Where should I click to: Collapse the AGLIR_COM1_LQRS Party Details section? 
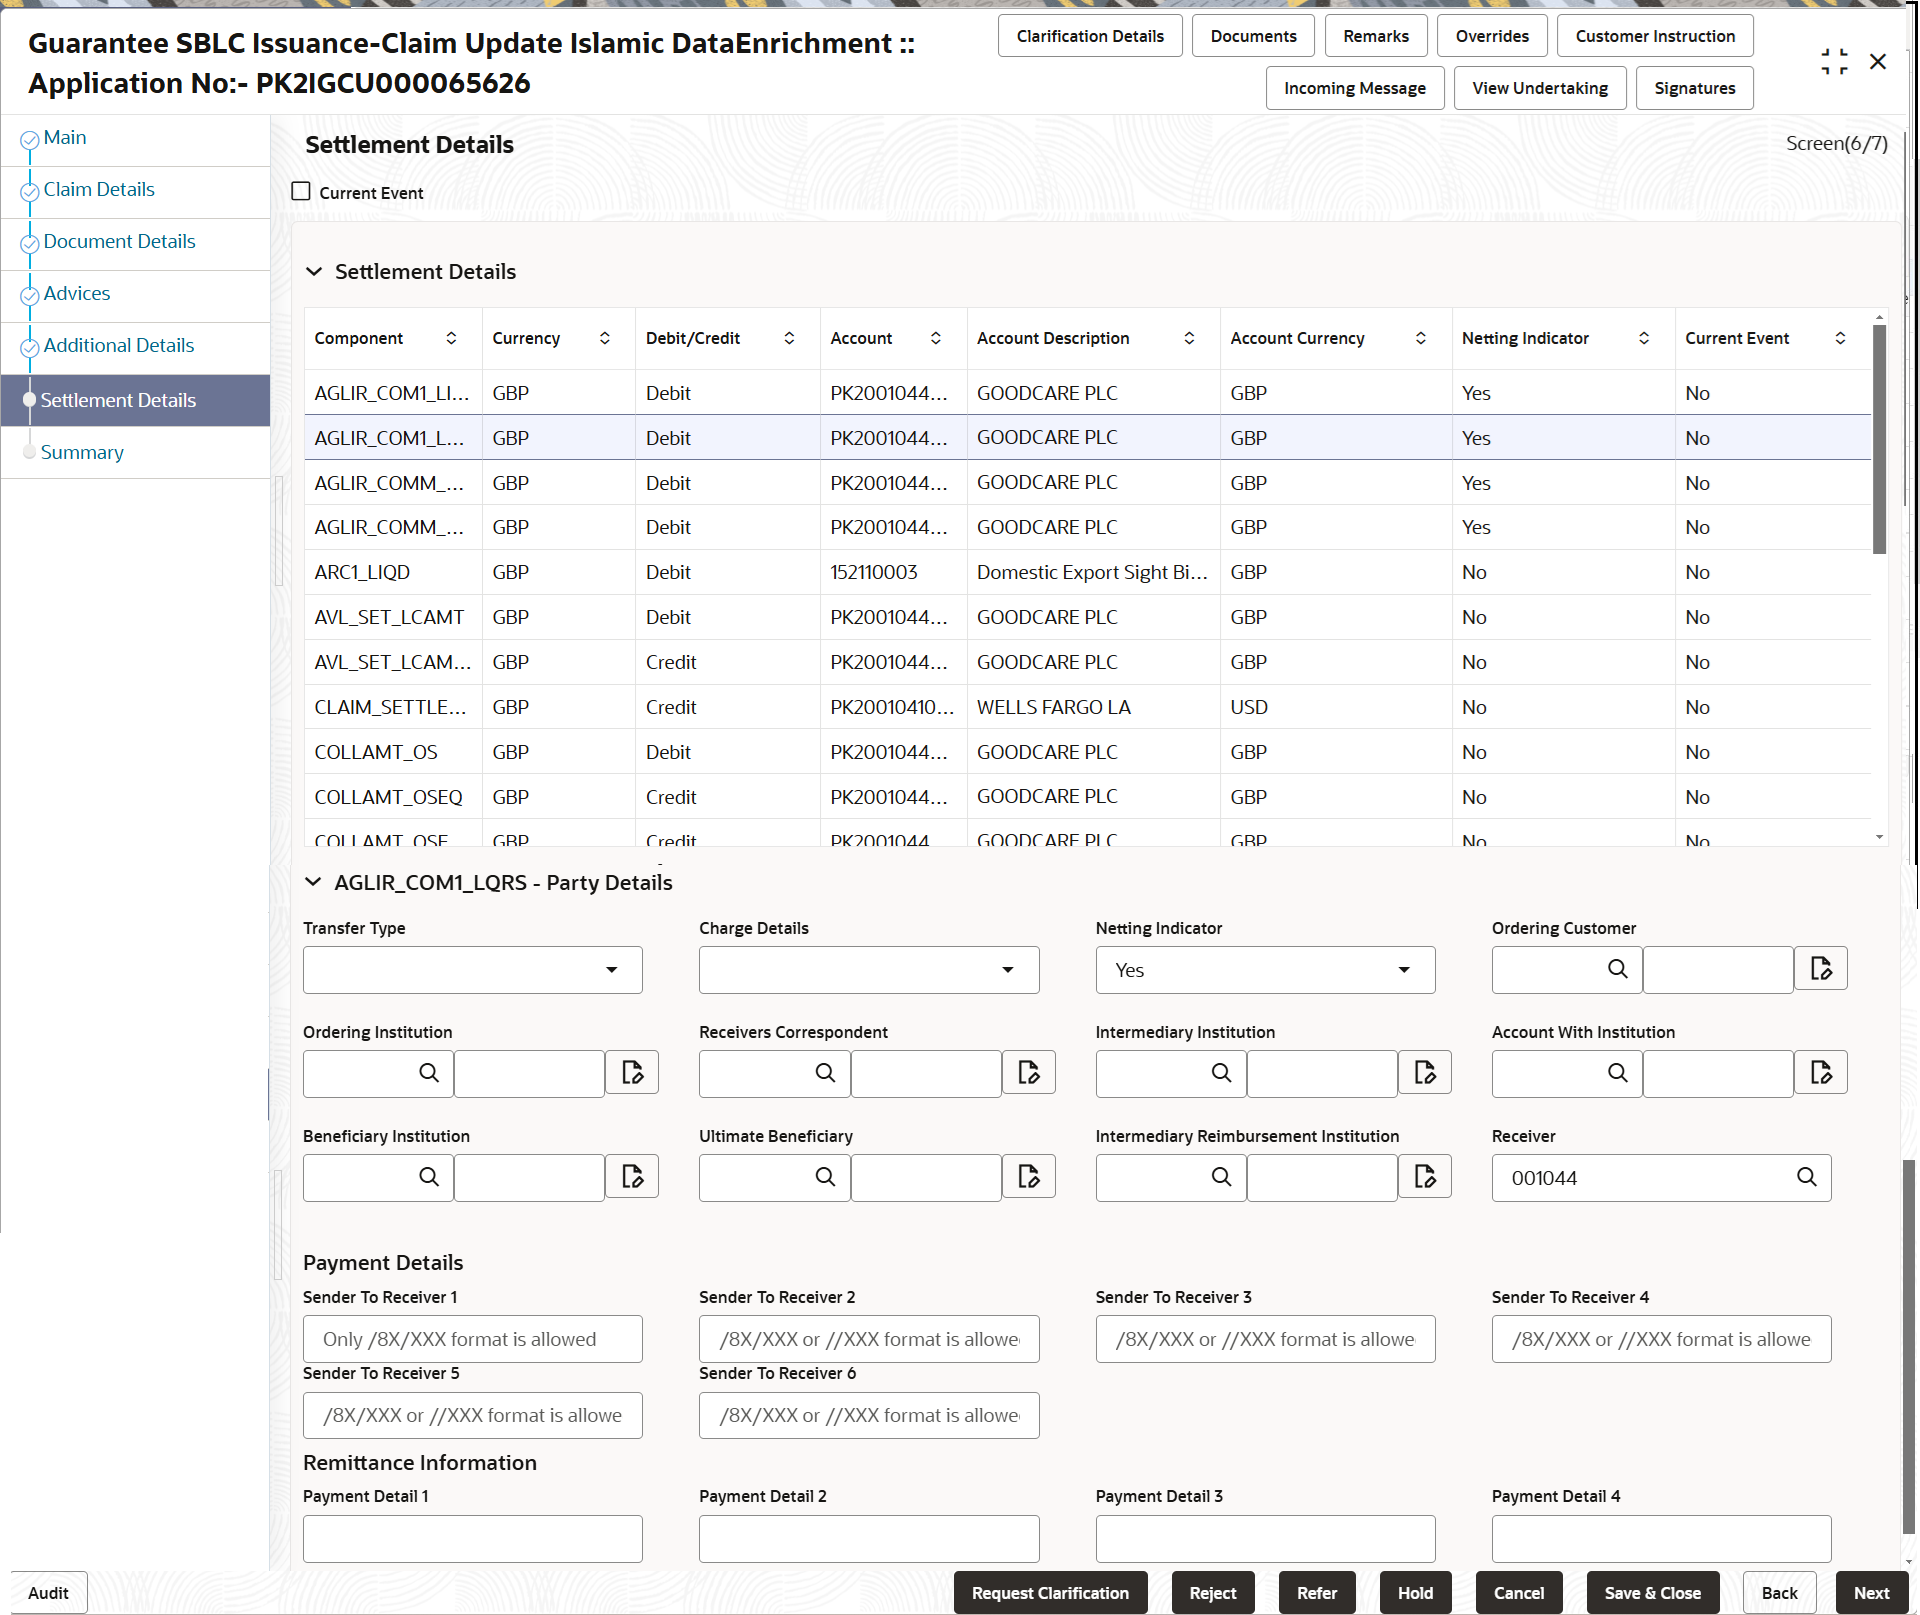(314, 882)
